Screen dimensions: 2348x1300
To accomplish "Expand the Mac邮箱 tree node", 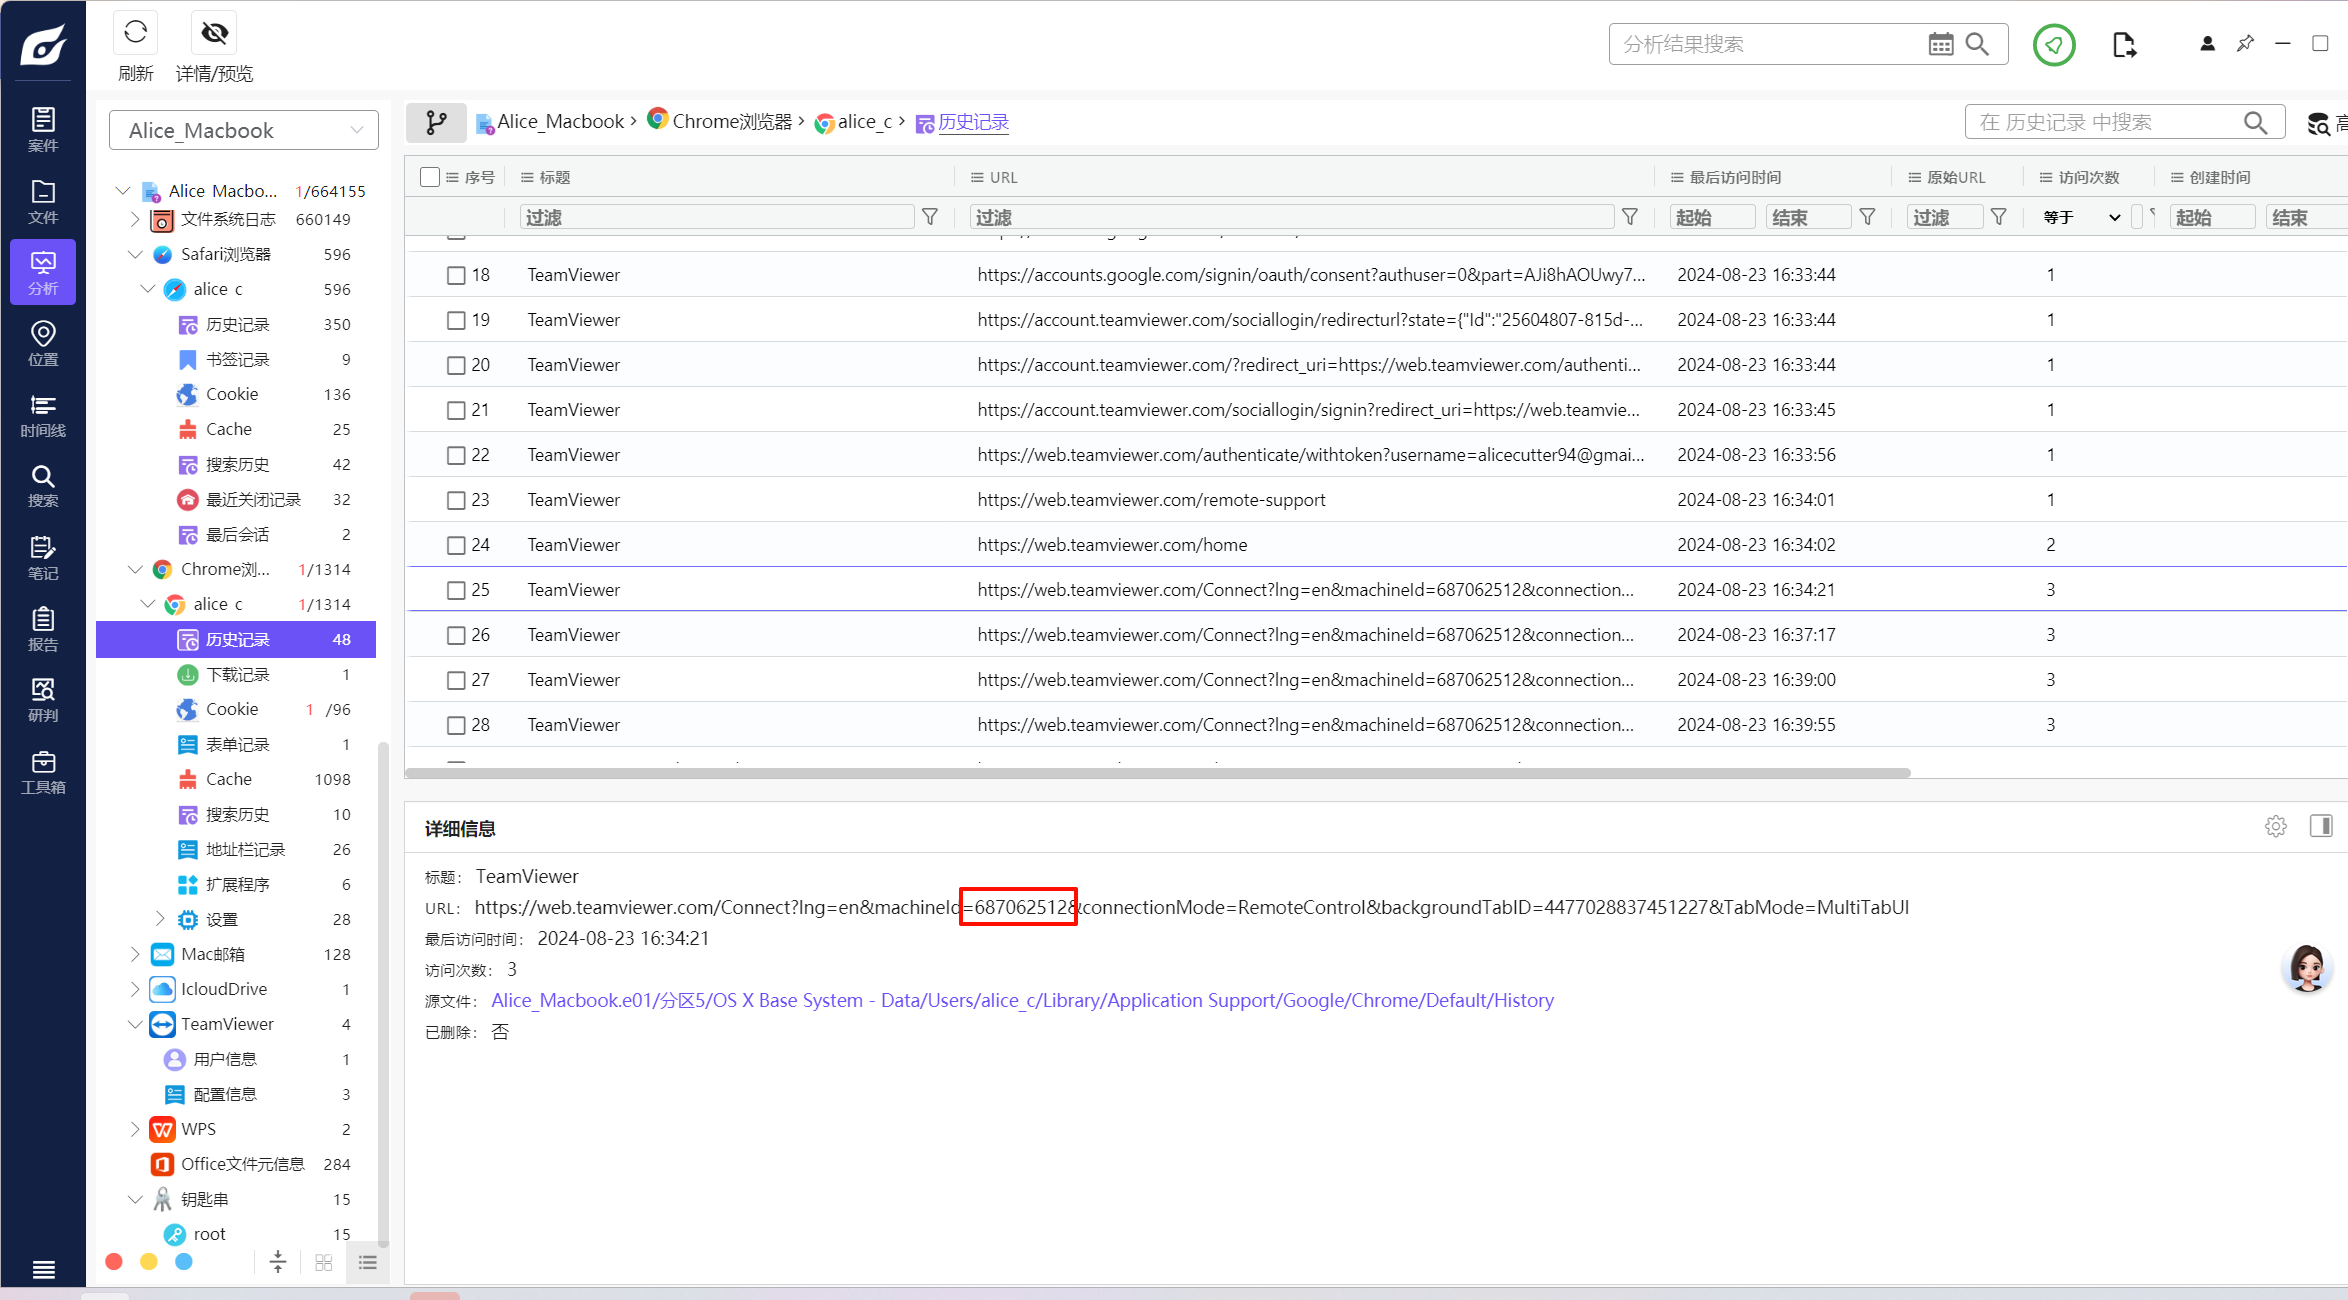I will [135, 954].
